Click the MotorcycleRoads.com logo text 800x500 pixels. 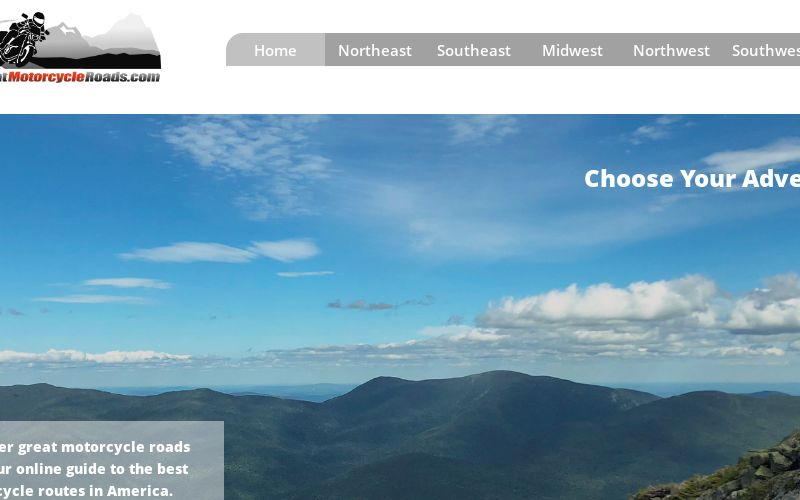point(80,77)
